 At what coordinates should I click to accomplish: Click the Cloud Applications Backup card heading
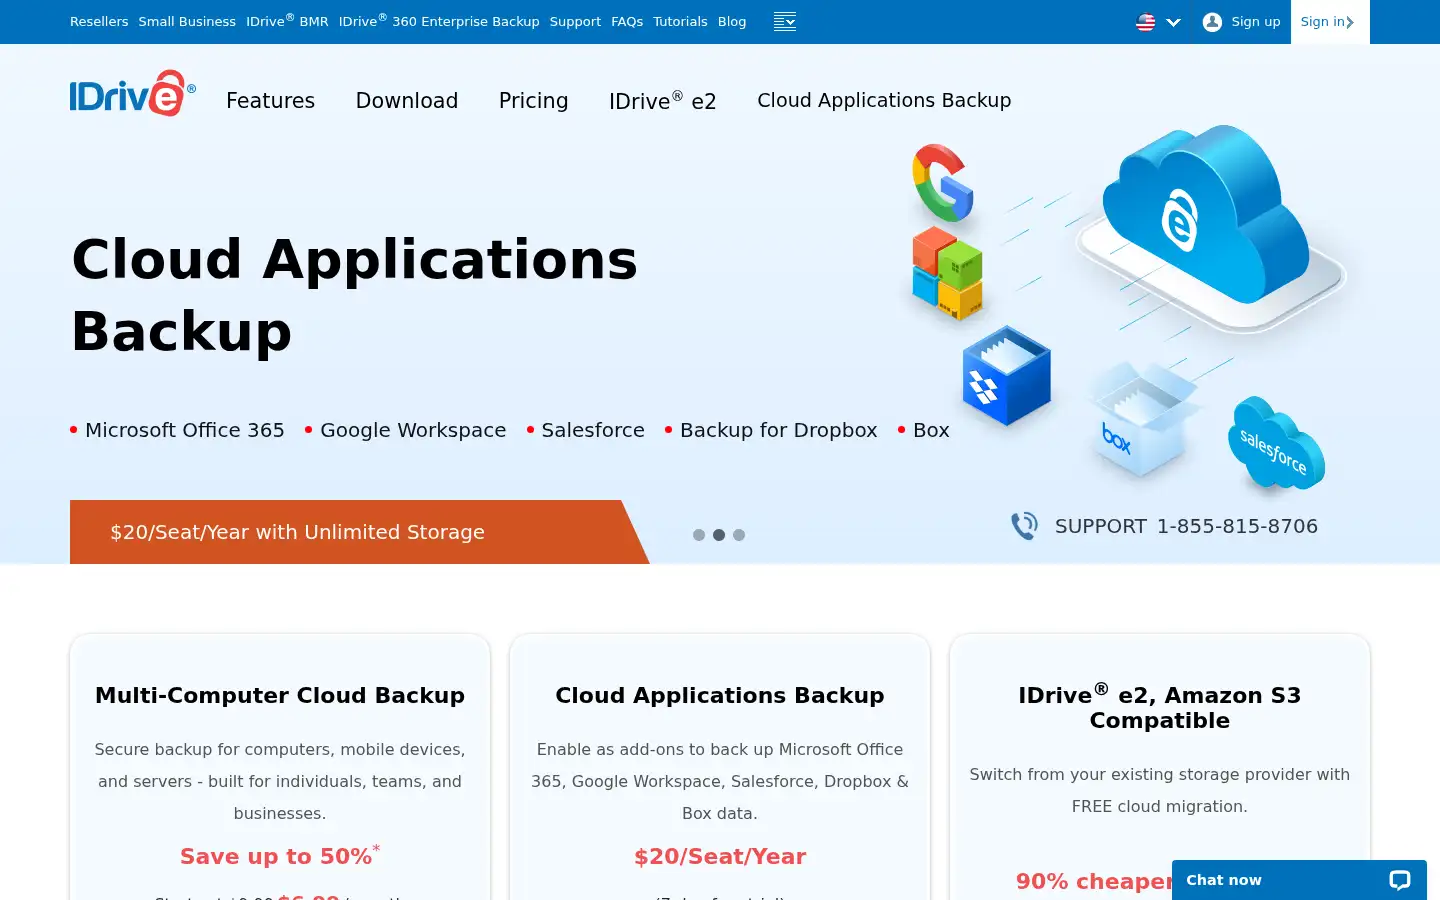coord(720,695)
